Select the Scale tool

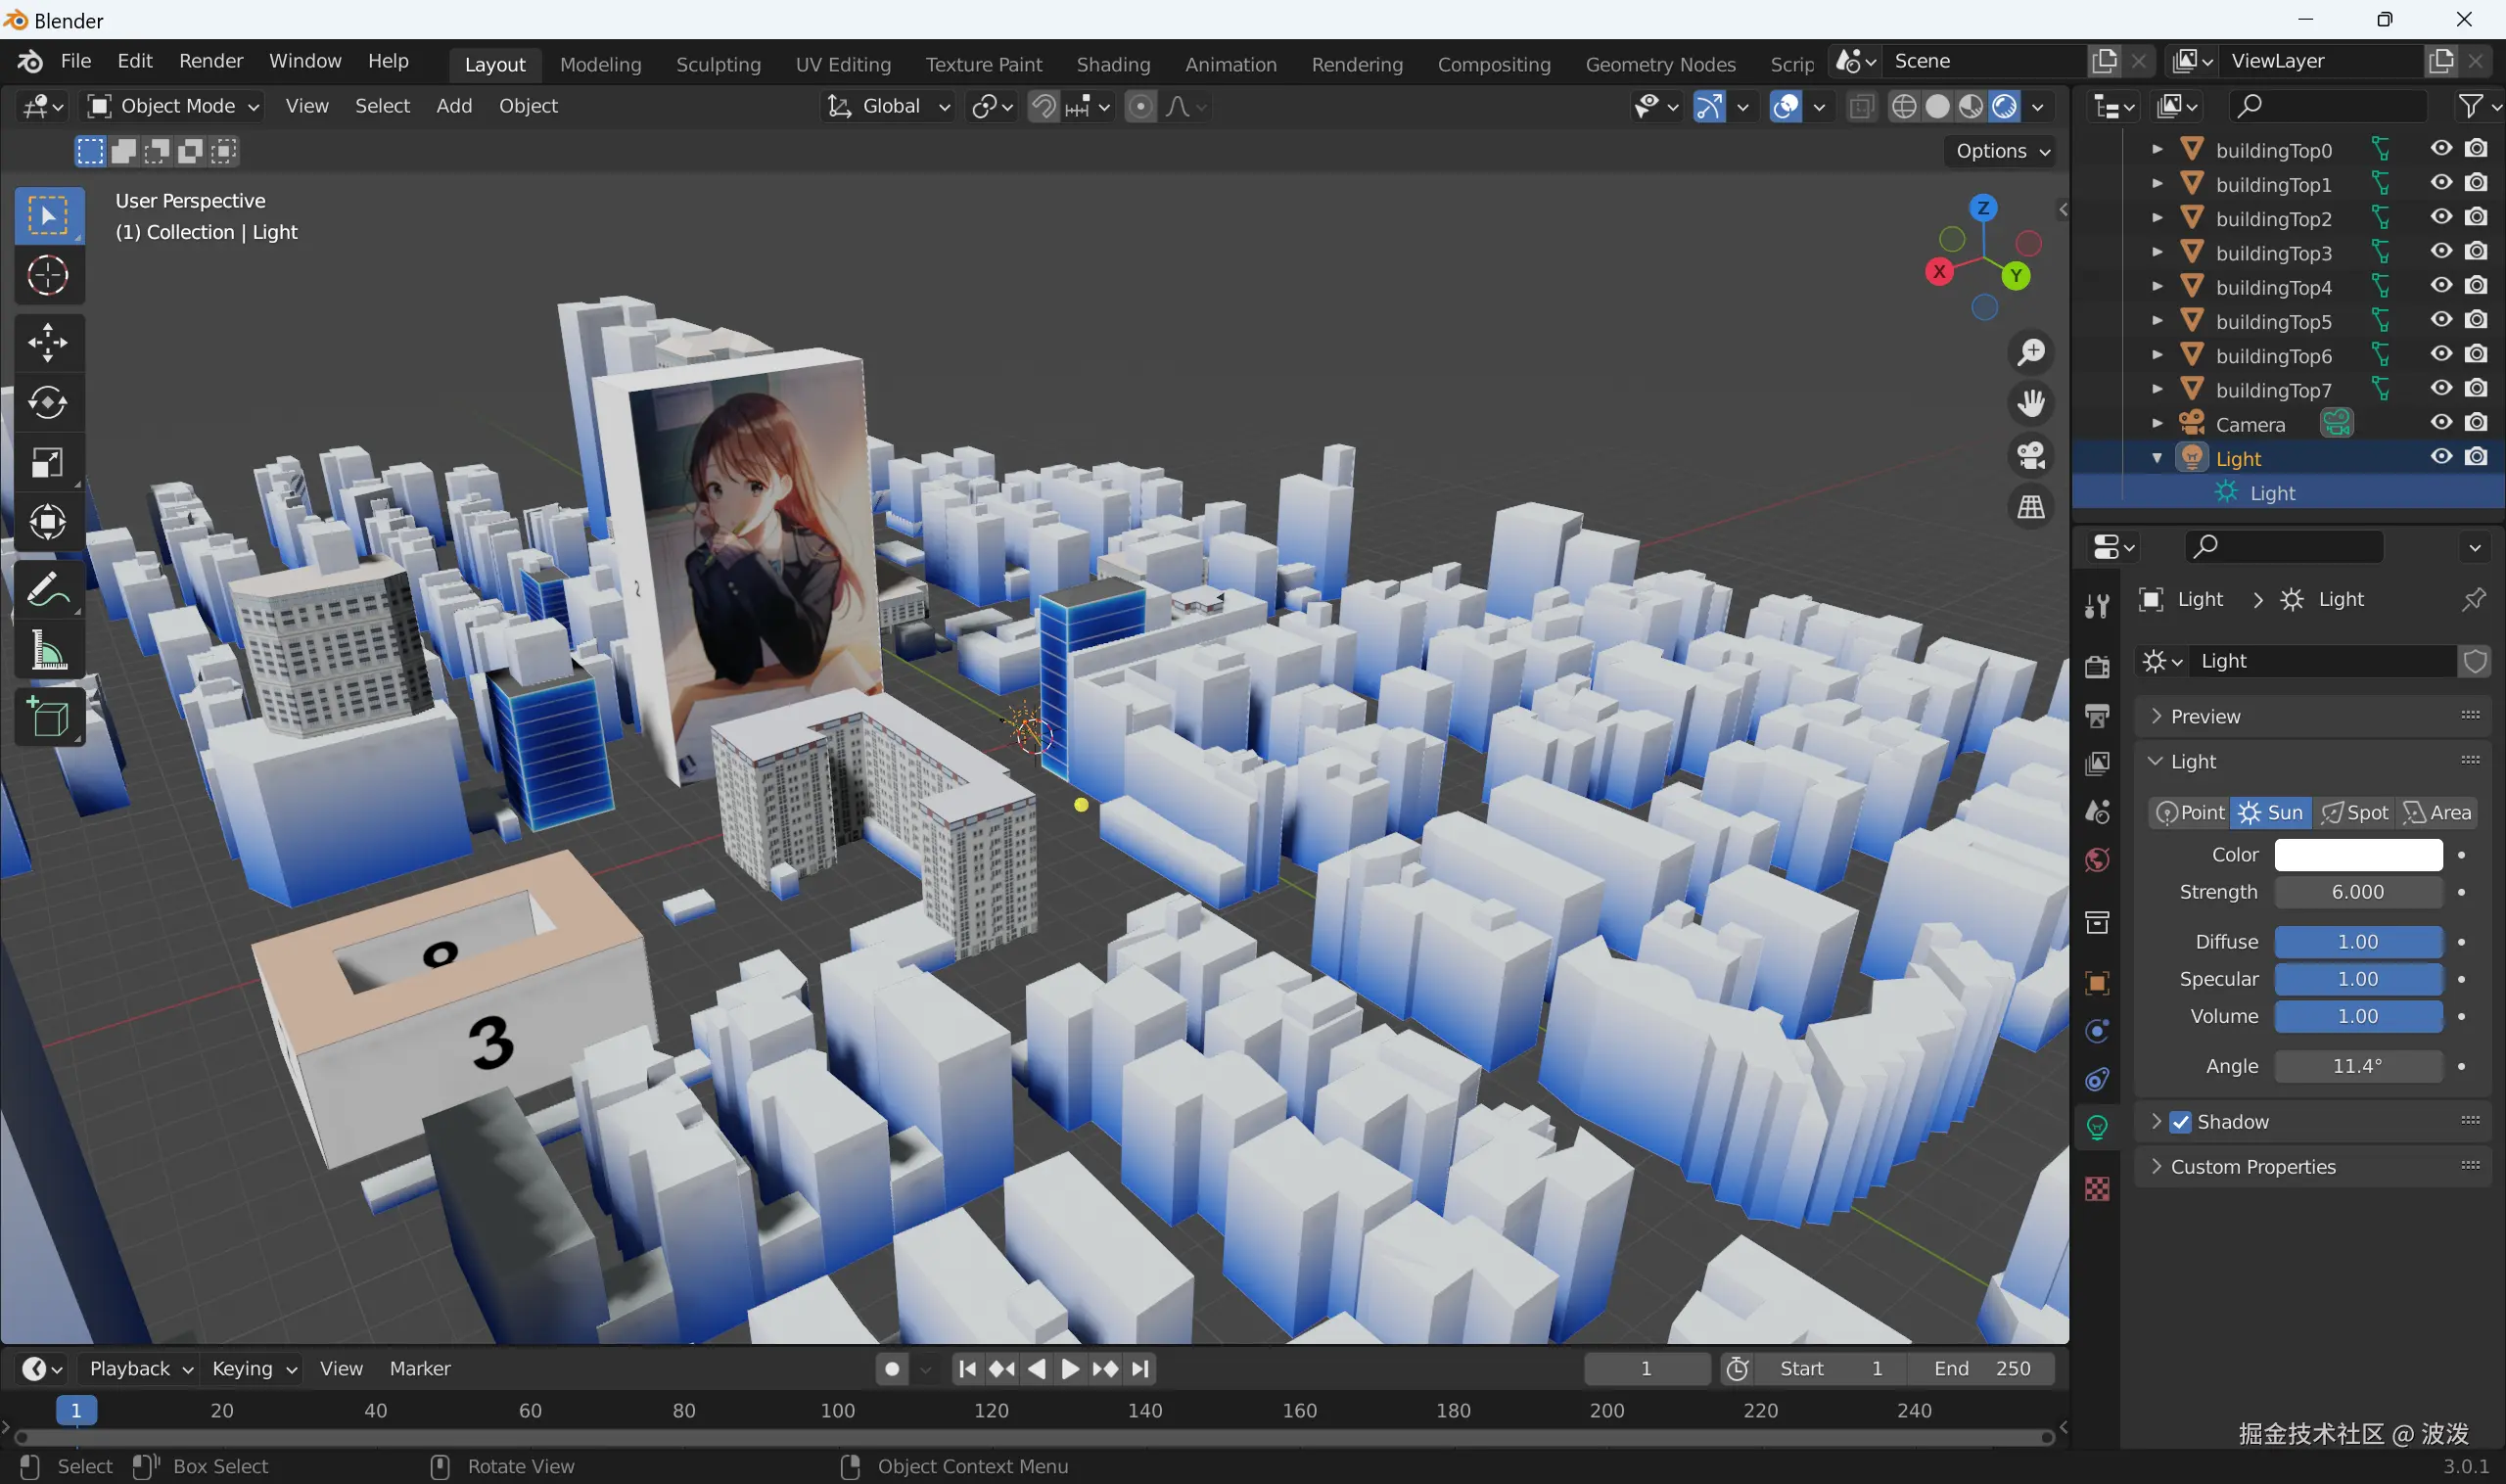pos(47,462)
